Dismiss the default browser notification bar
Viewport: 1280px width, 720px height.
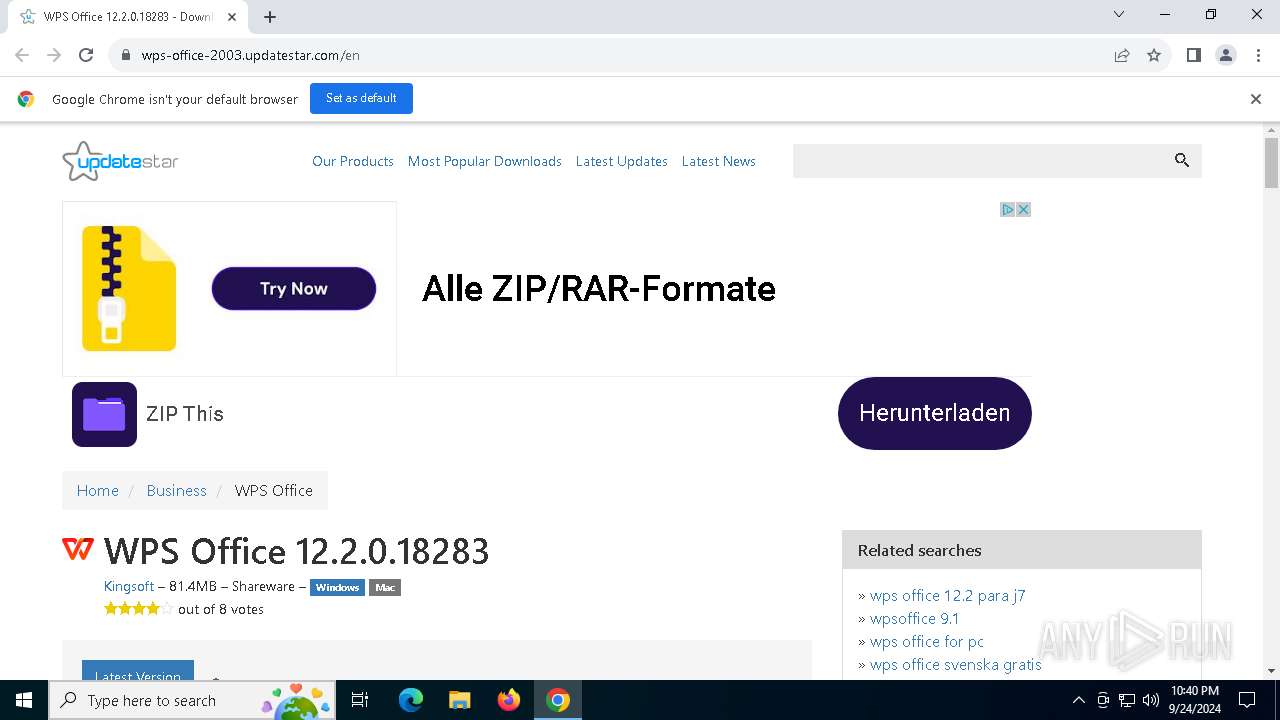tap(1255, 99)
